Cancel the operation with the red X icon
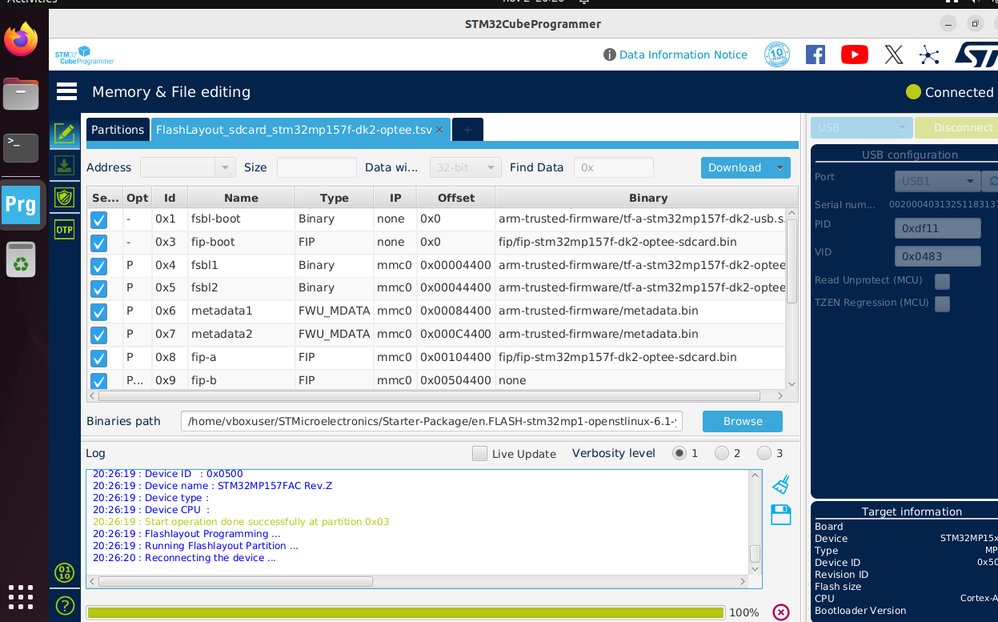998x622 pixels. coord(781,612)
